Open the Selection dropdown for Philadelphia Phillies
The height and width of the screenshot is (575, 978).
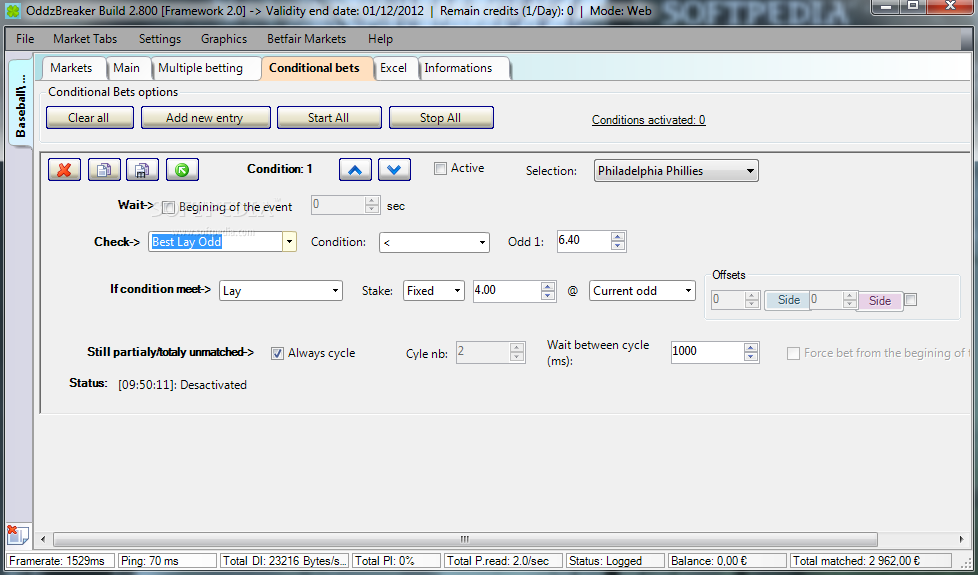click(676, 171)
